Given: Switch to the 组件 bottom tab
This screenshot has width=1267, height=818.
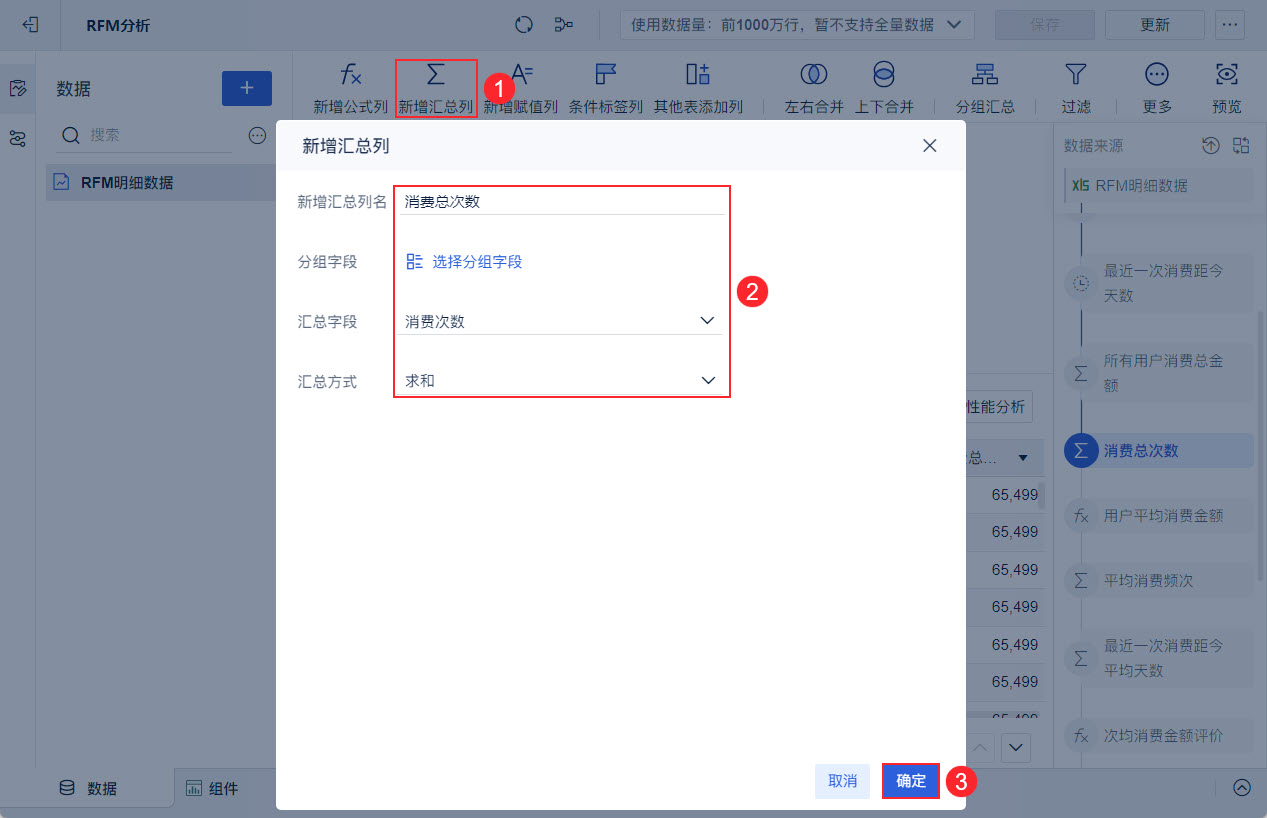Looking at the screenshot, I should [x=212, y=788].
